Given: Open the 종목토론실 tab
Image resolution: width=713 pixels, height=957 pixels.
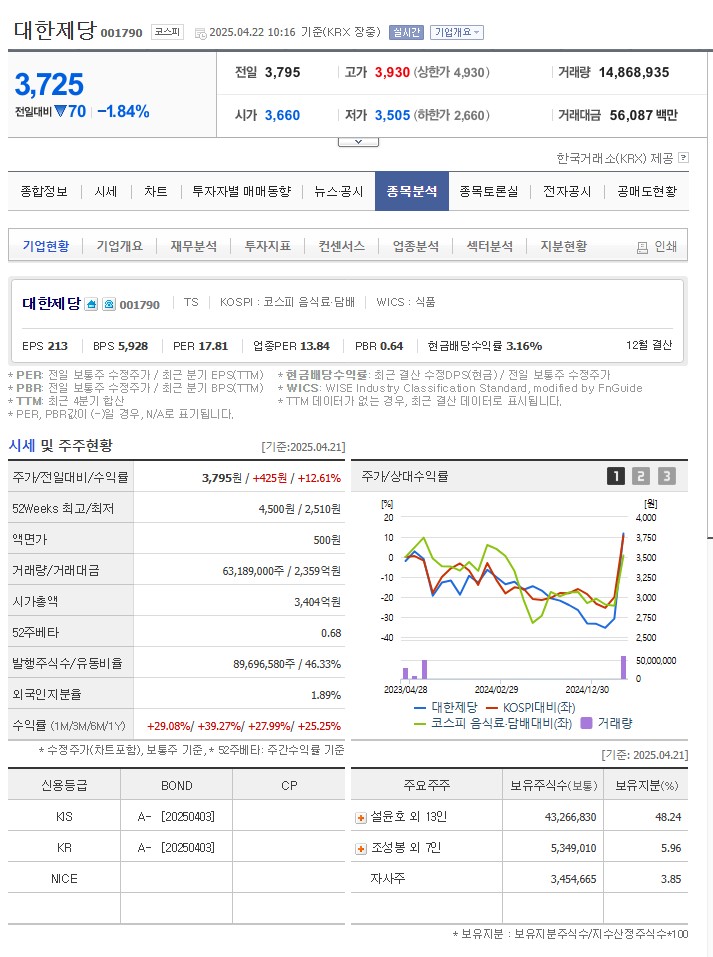Looking at the screenshot, I should (488, 192).
